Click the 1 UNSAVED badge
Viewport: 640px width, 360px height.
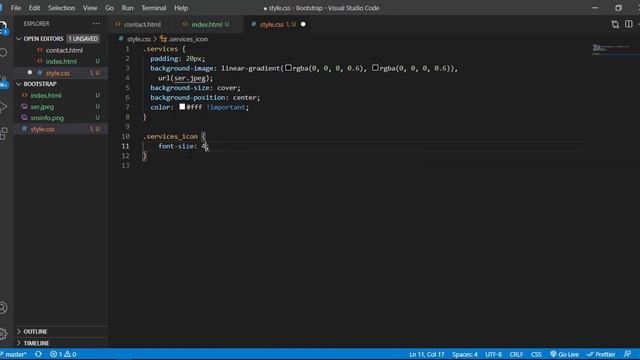83,39
